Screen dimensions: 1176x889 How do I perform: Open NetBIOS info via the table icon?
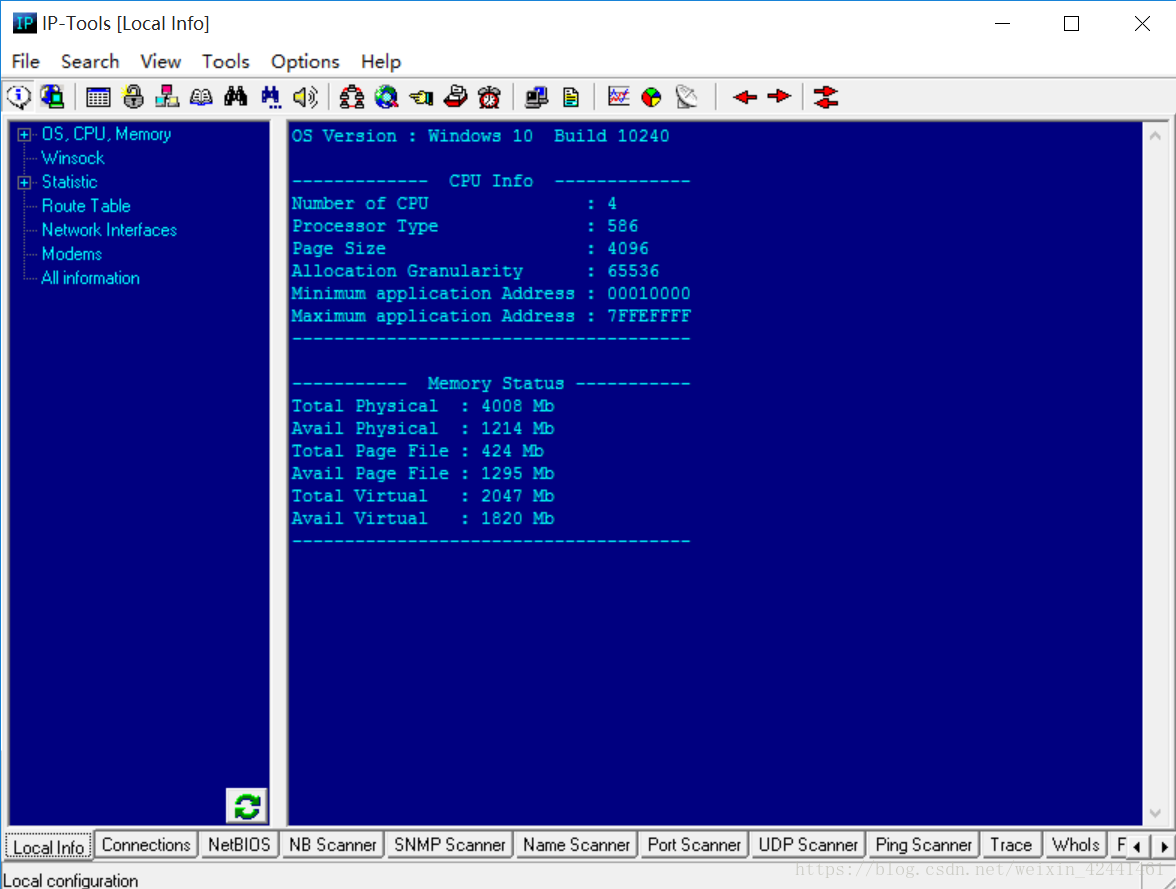click(x=98, y=97)
